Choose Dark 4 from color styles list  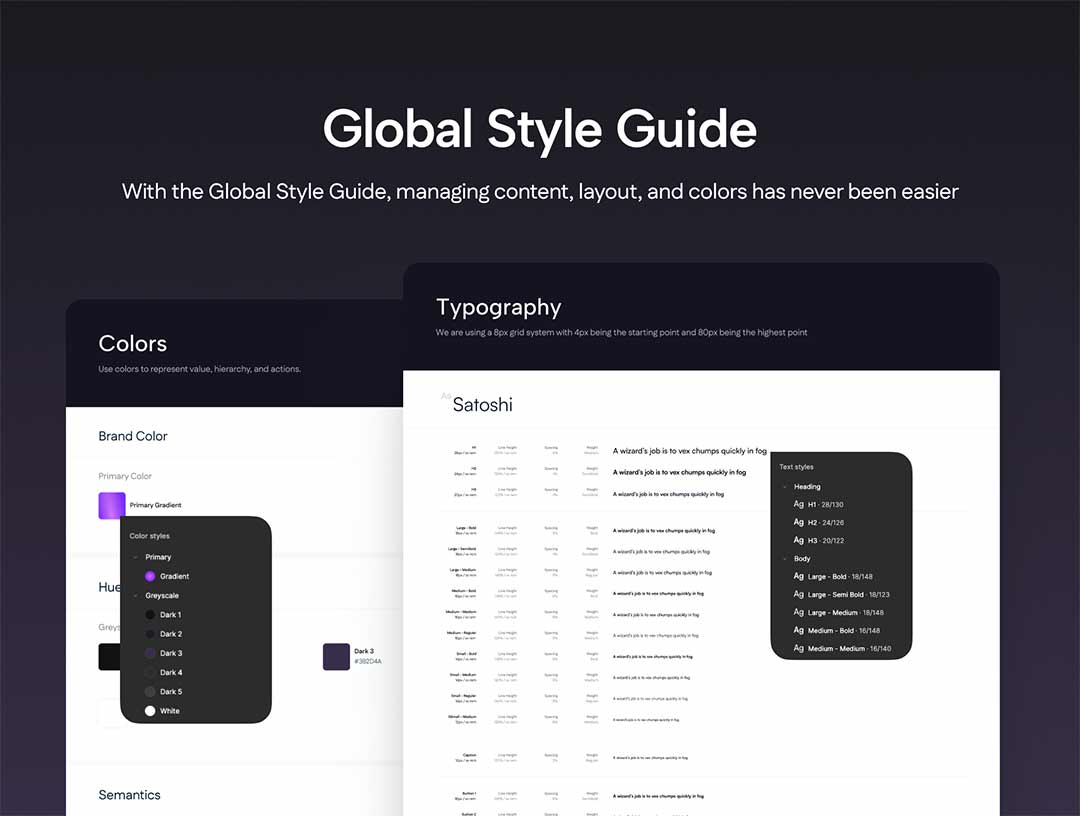(x=170, y=673)
